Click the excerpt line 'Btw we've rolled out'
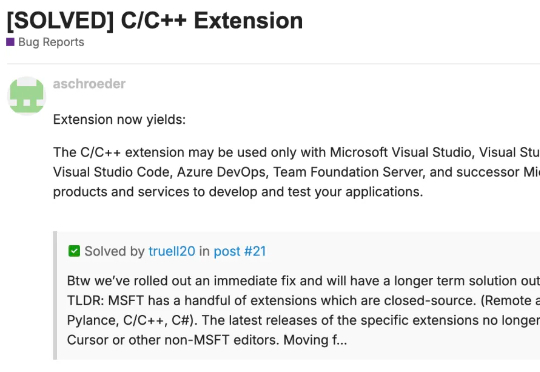This screenshot has width=540, height=372. [x=303, y=281]
